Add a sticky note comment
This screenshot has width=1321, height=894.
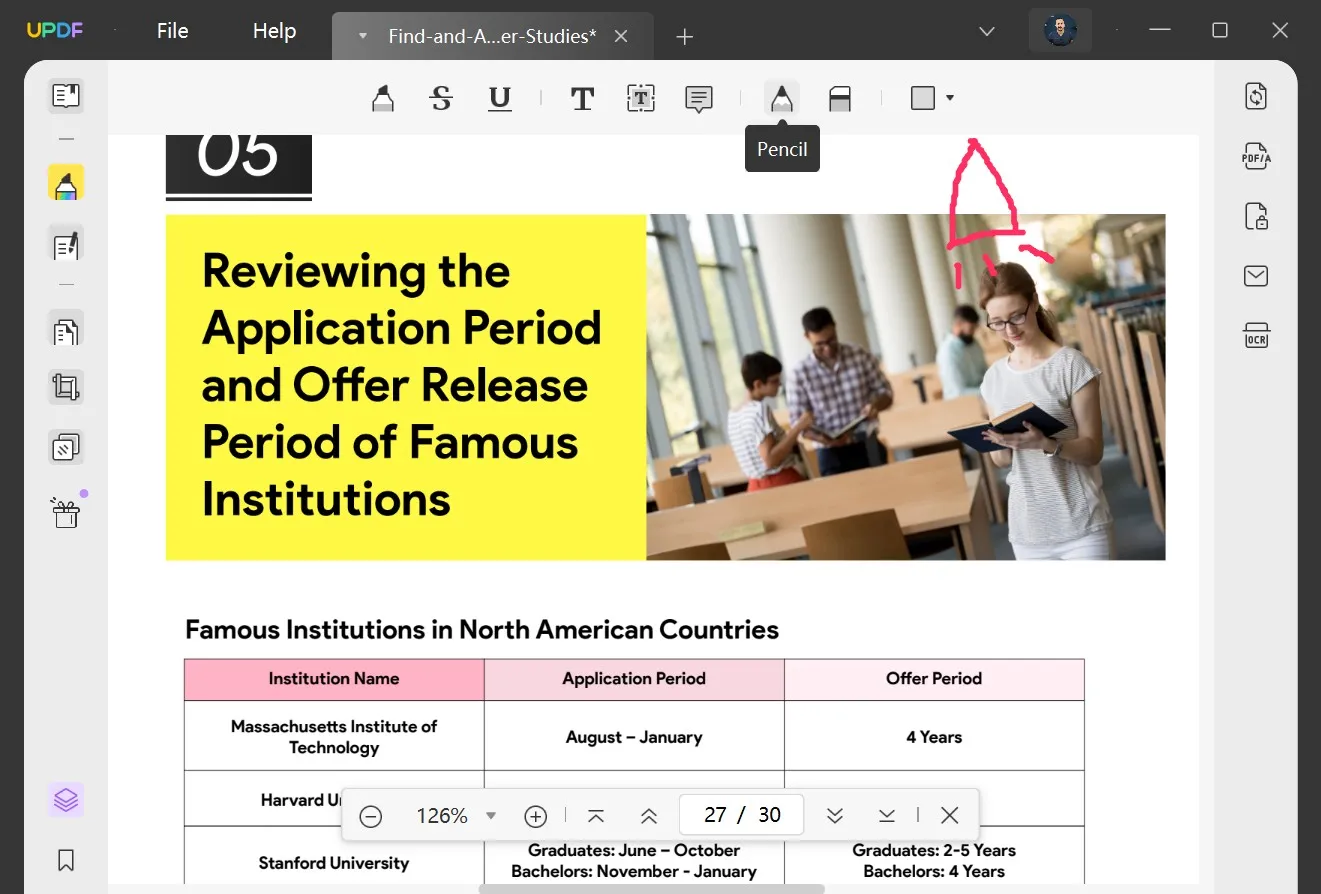pos(698,97)
